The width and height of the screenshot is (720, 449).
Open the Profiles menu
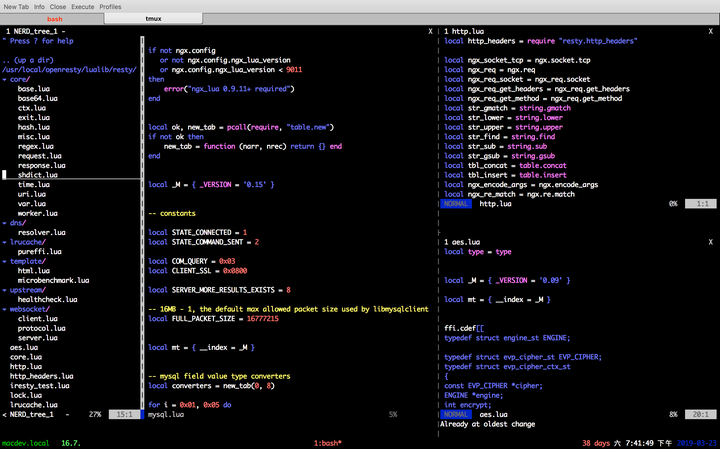tap(110, 6)
